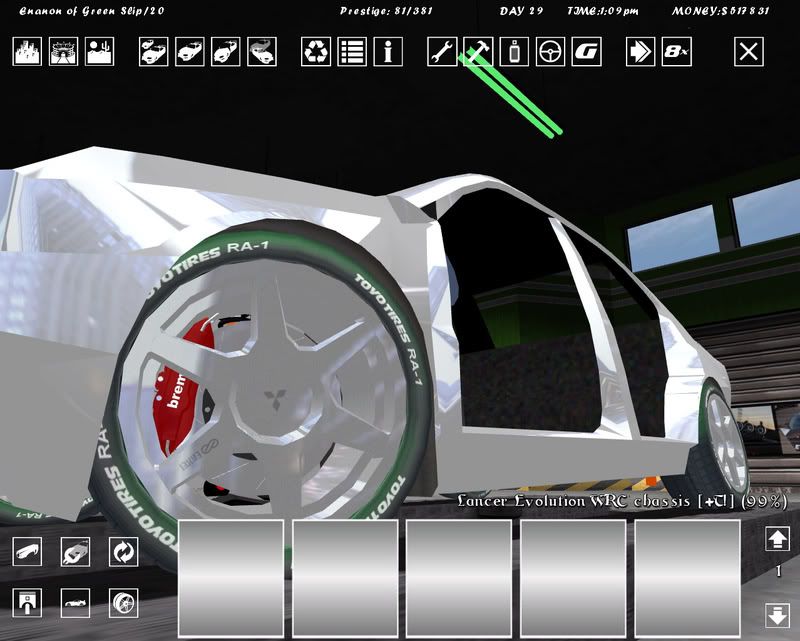Open the wheel rim parts category
The width and height of the screenshot is (800, 641).
pyautogui.click(x=123, y=603)
